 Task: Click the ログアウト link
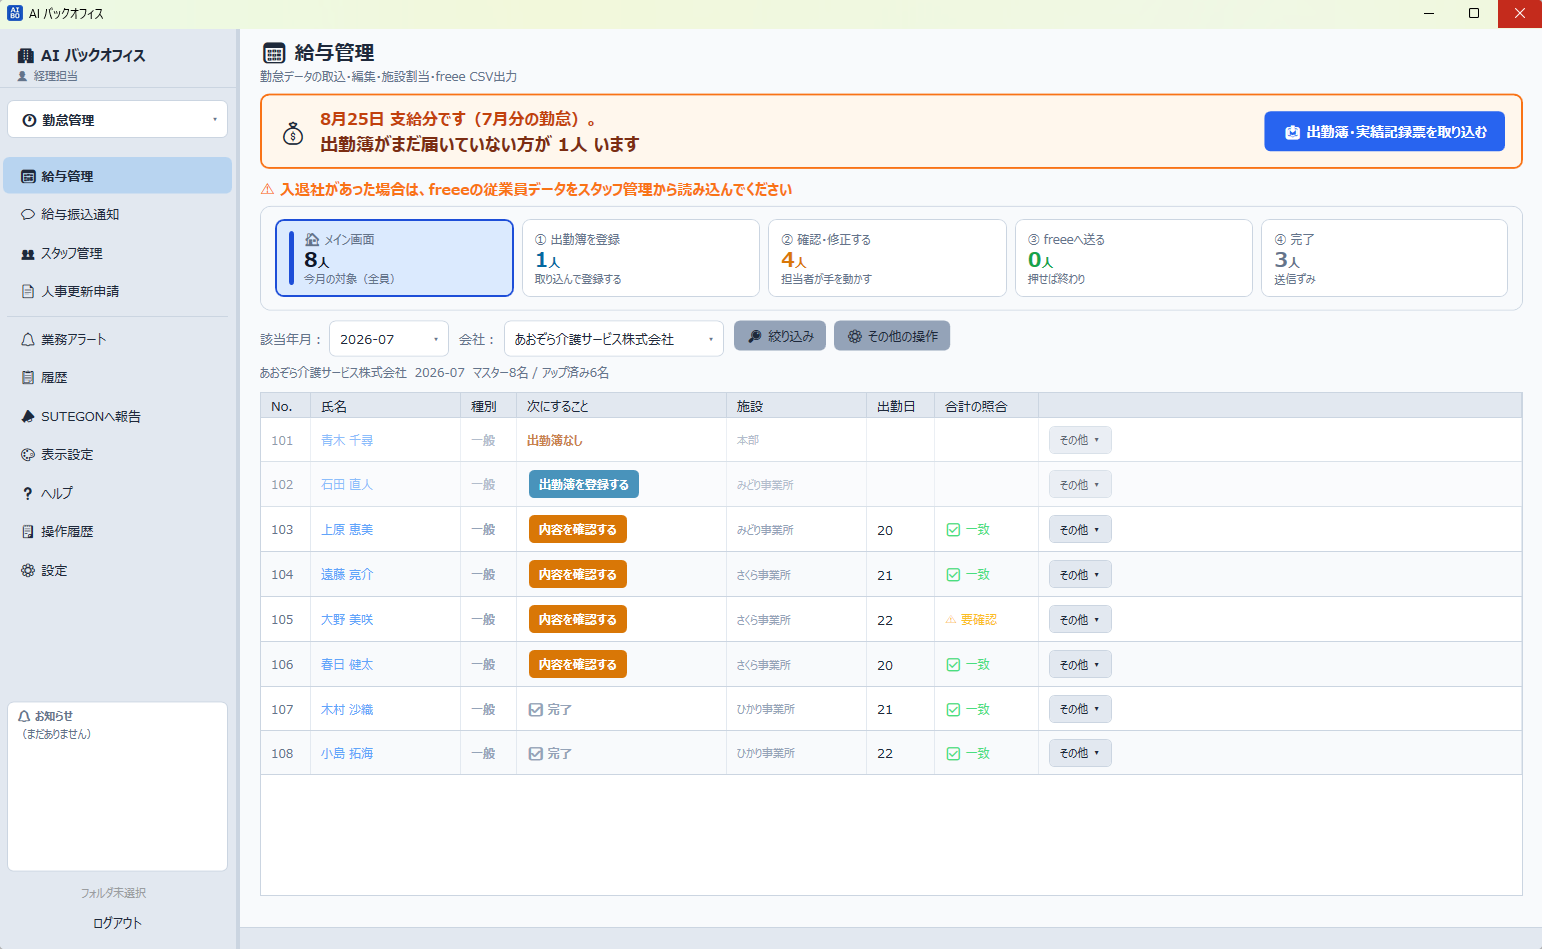[x=118, y=923]
